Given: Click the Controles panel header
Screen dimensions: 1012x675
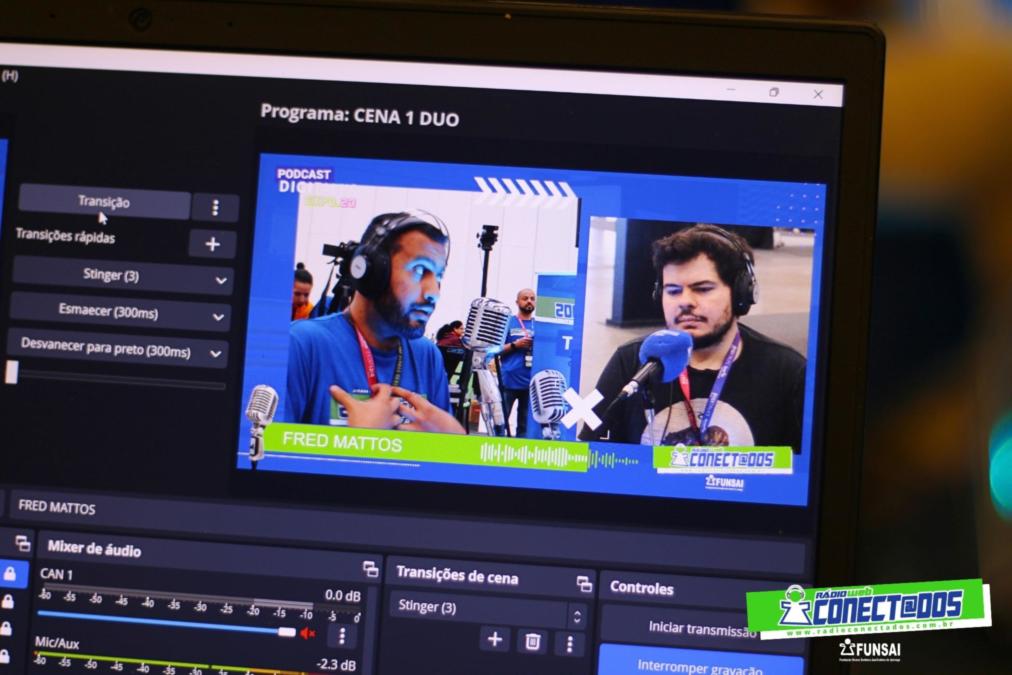Looking at the screenshot, I should [642, 588].
